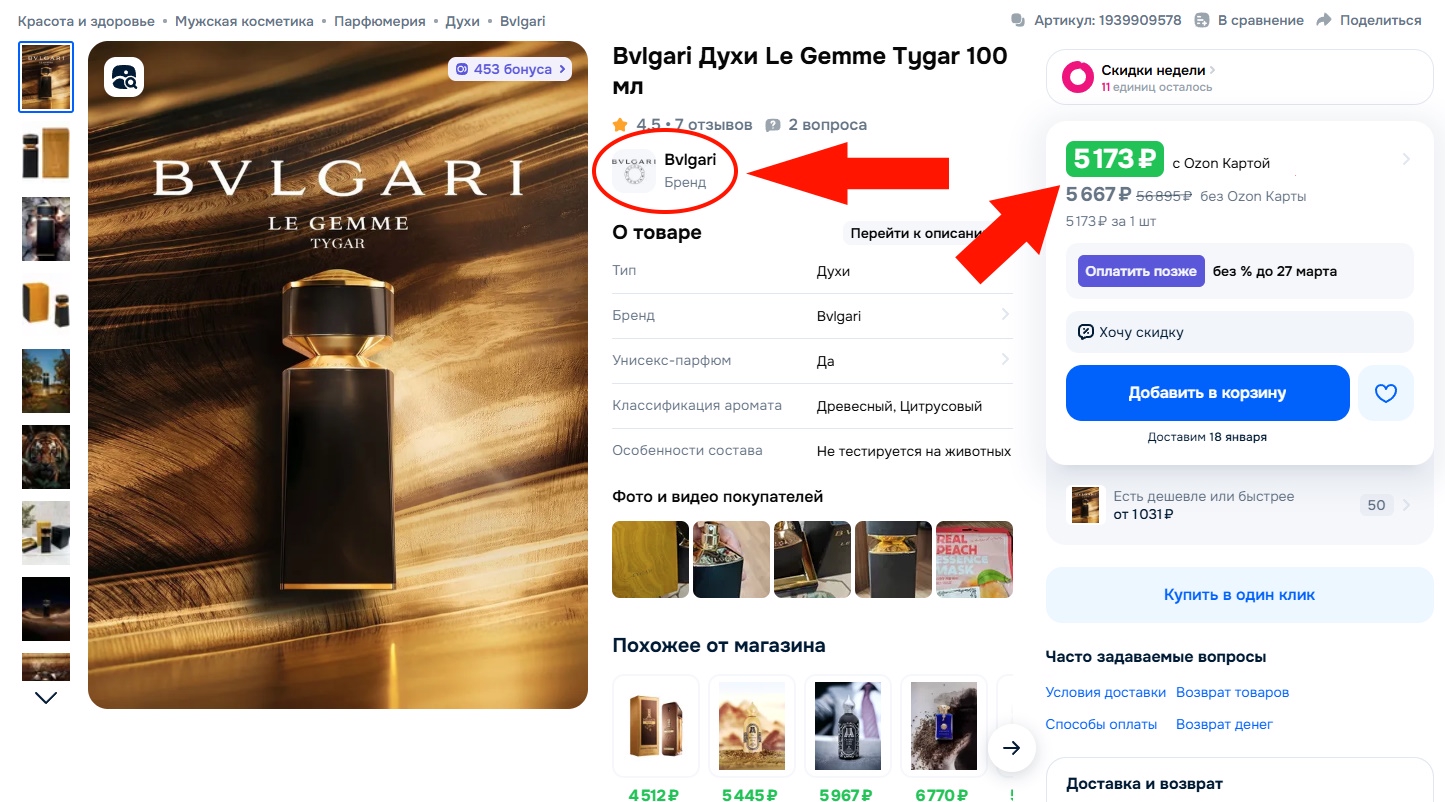
Task: Open first customer photo showing golden box
Action: point(650,560)
